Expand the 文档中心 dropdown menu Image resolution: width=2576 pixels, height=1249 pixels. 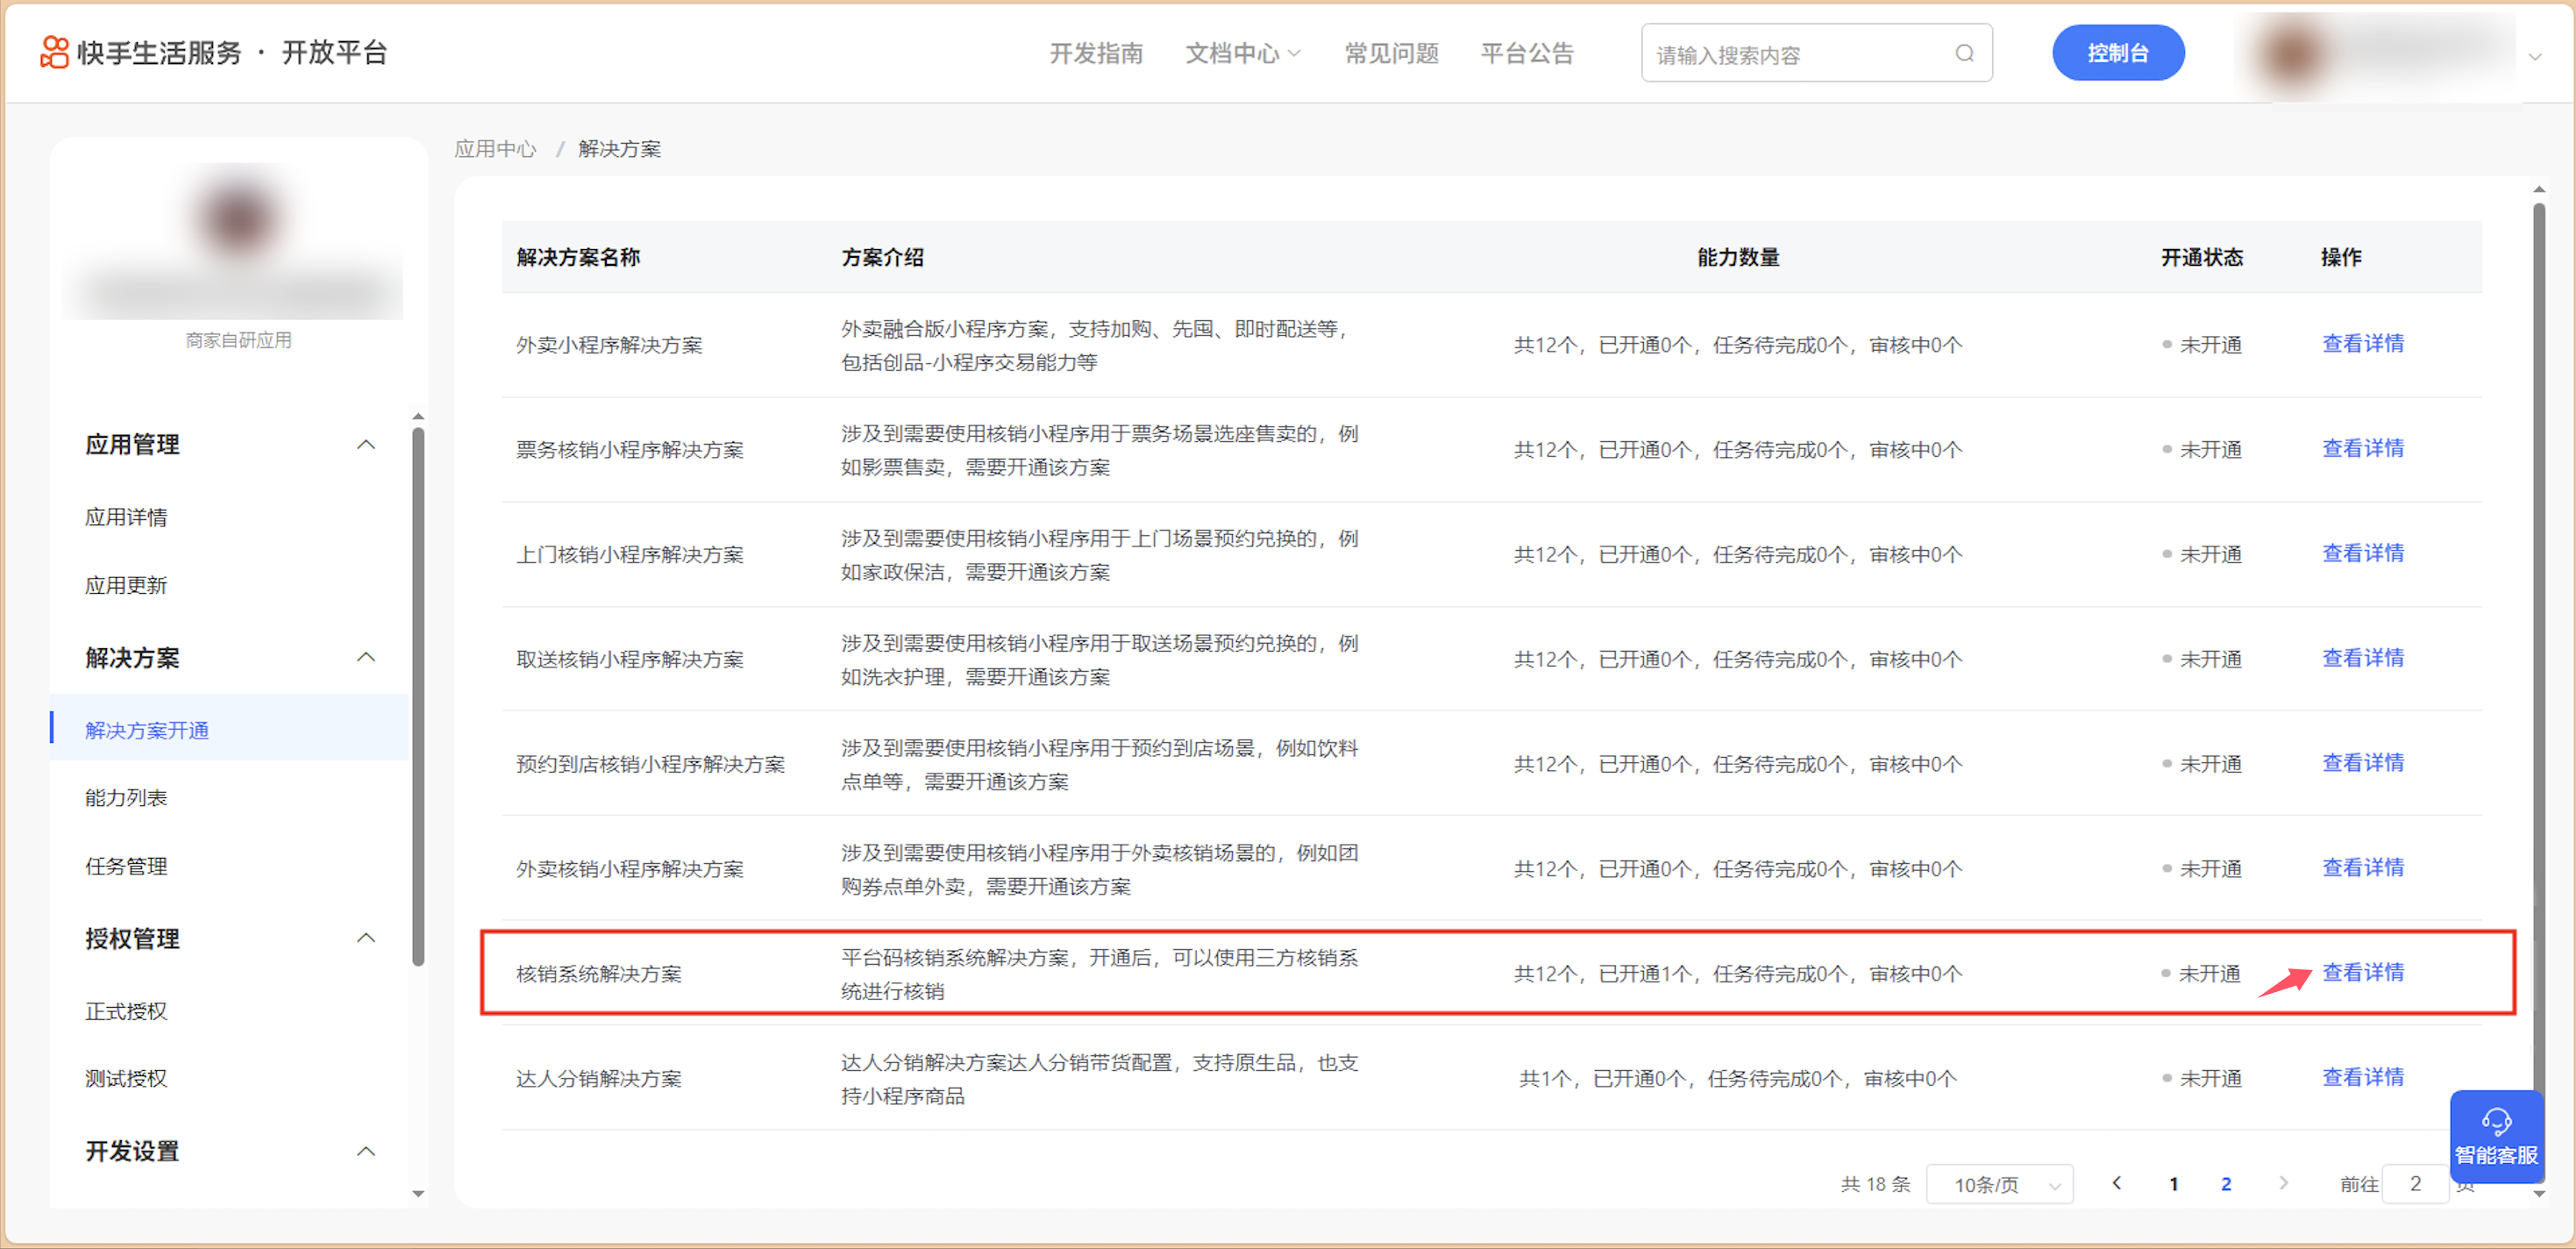pyautogui.click(x=1243, y=53)
